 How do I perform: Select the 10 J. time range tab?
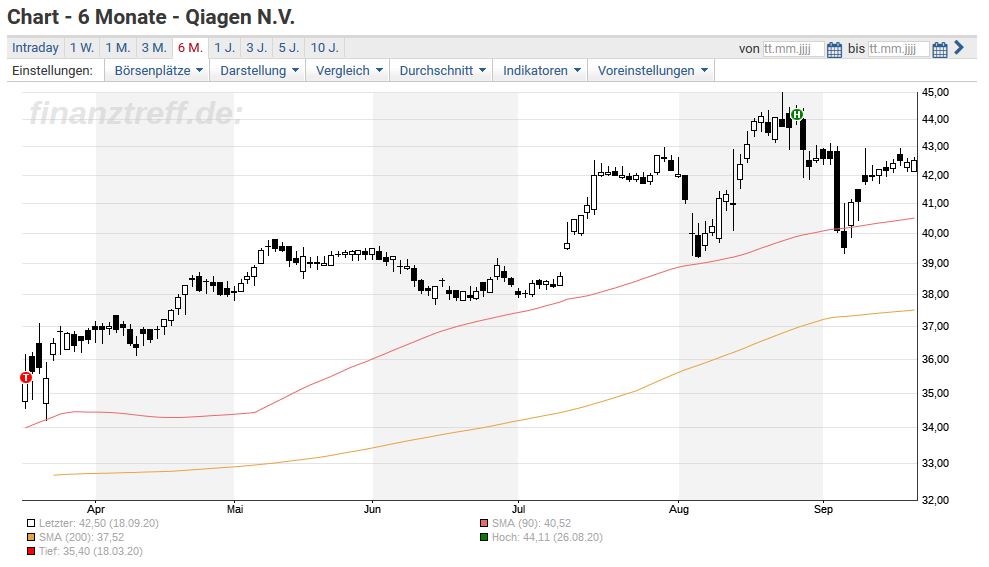pos(325,48)
